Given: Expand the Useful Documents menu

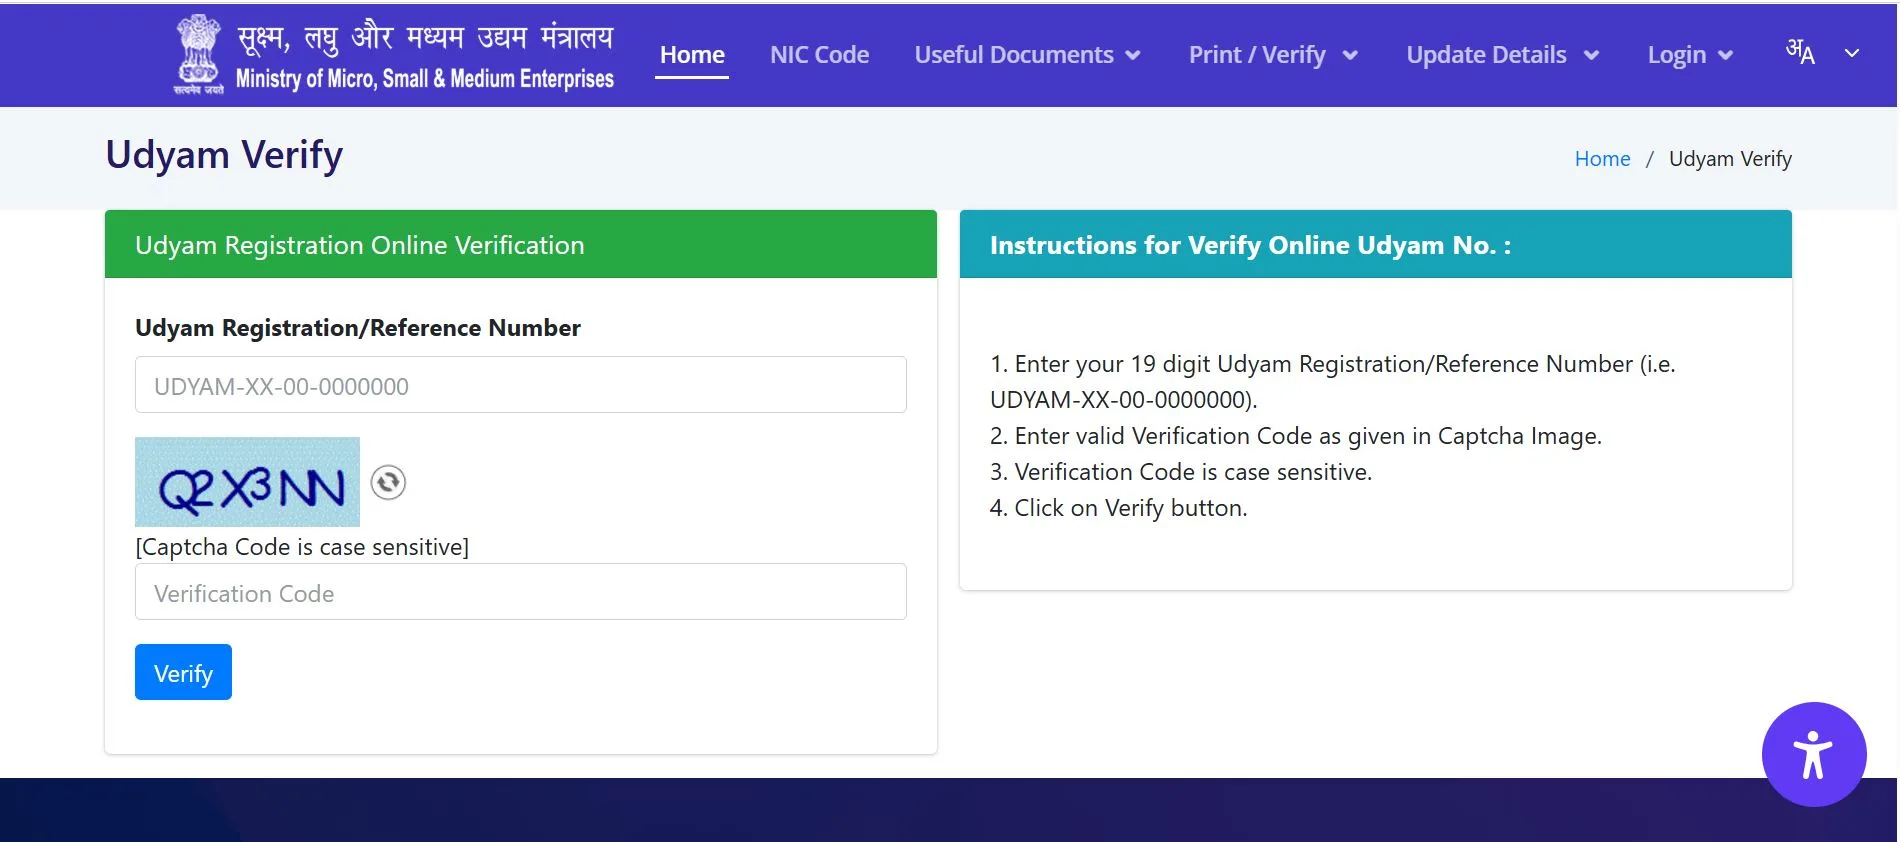Looking at the screenshot, I should click(1027, 55).
